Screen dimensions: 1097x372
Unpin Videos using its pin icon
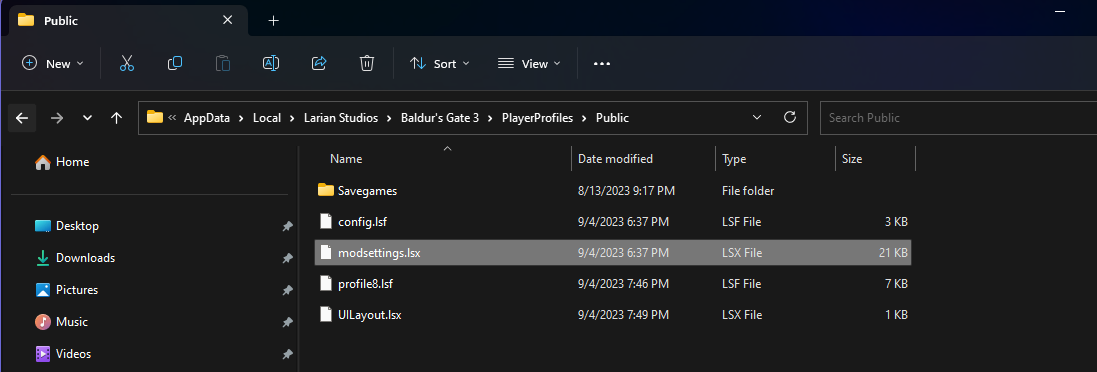287,355
